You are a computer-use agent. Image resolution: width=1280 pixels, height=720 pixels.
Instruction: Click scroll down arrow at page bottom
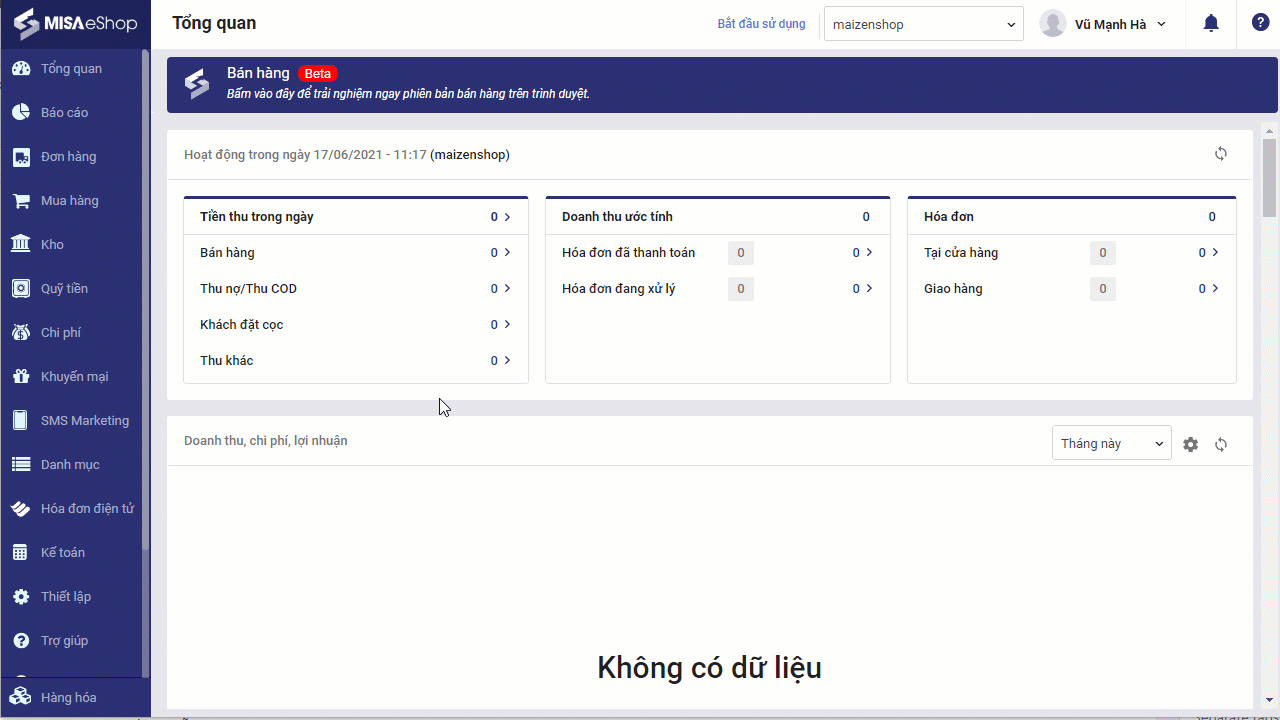click(x=1270, y=699)
